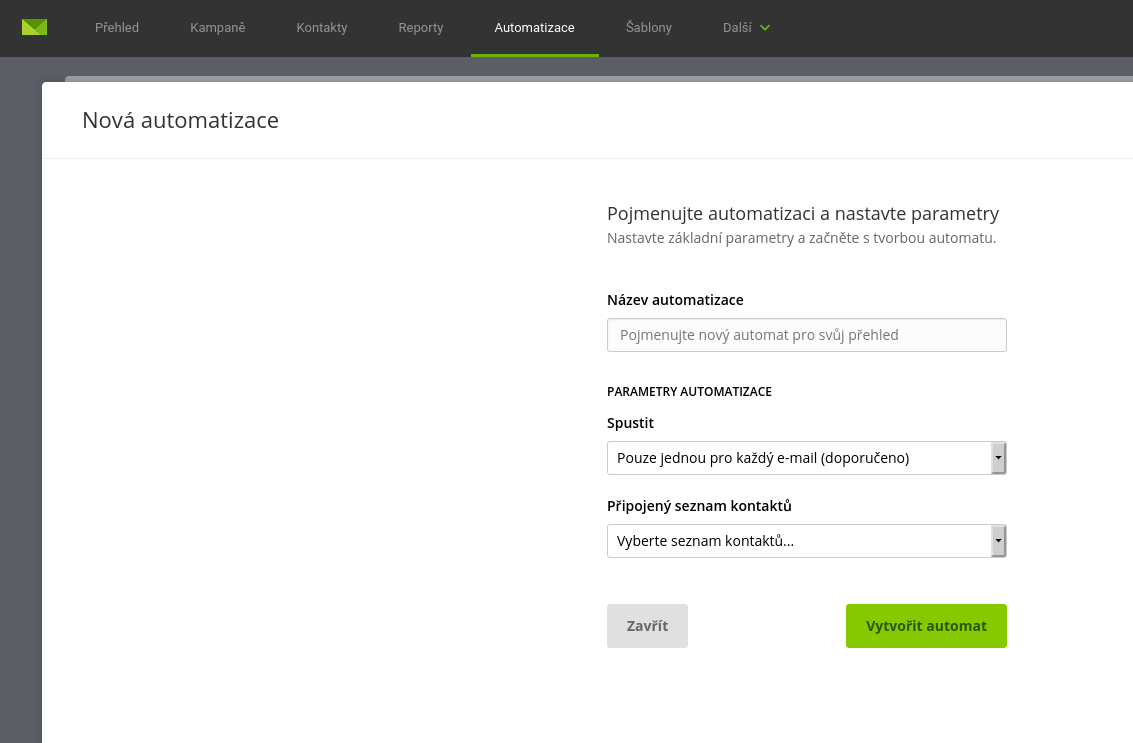Select the Automatizace tab
The image size is (1133, 743).
pyautogui.click(x=535, y=27)
